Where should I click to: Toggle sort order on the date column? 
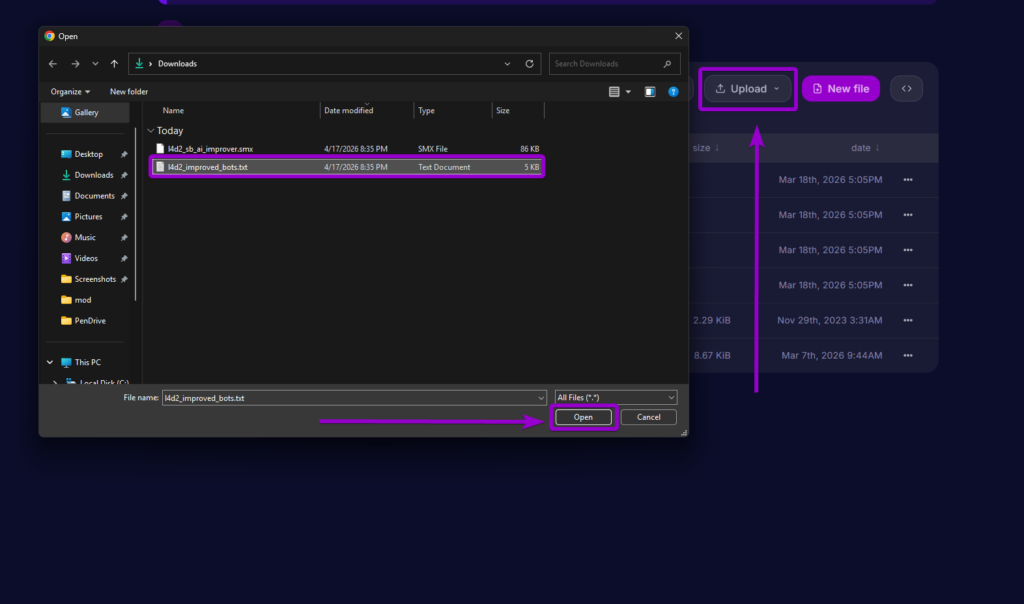pyautogui.click(x=864, y=147)
